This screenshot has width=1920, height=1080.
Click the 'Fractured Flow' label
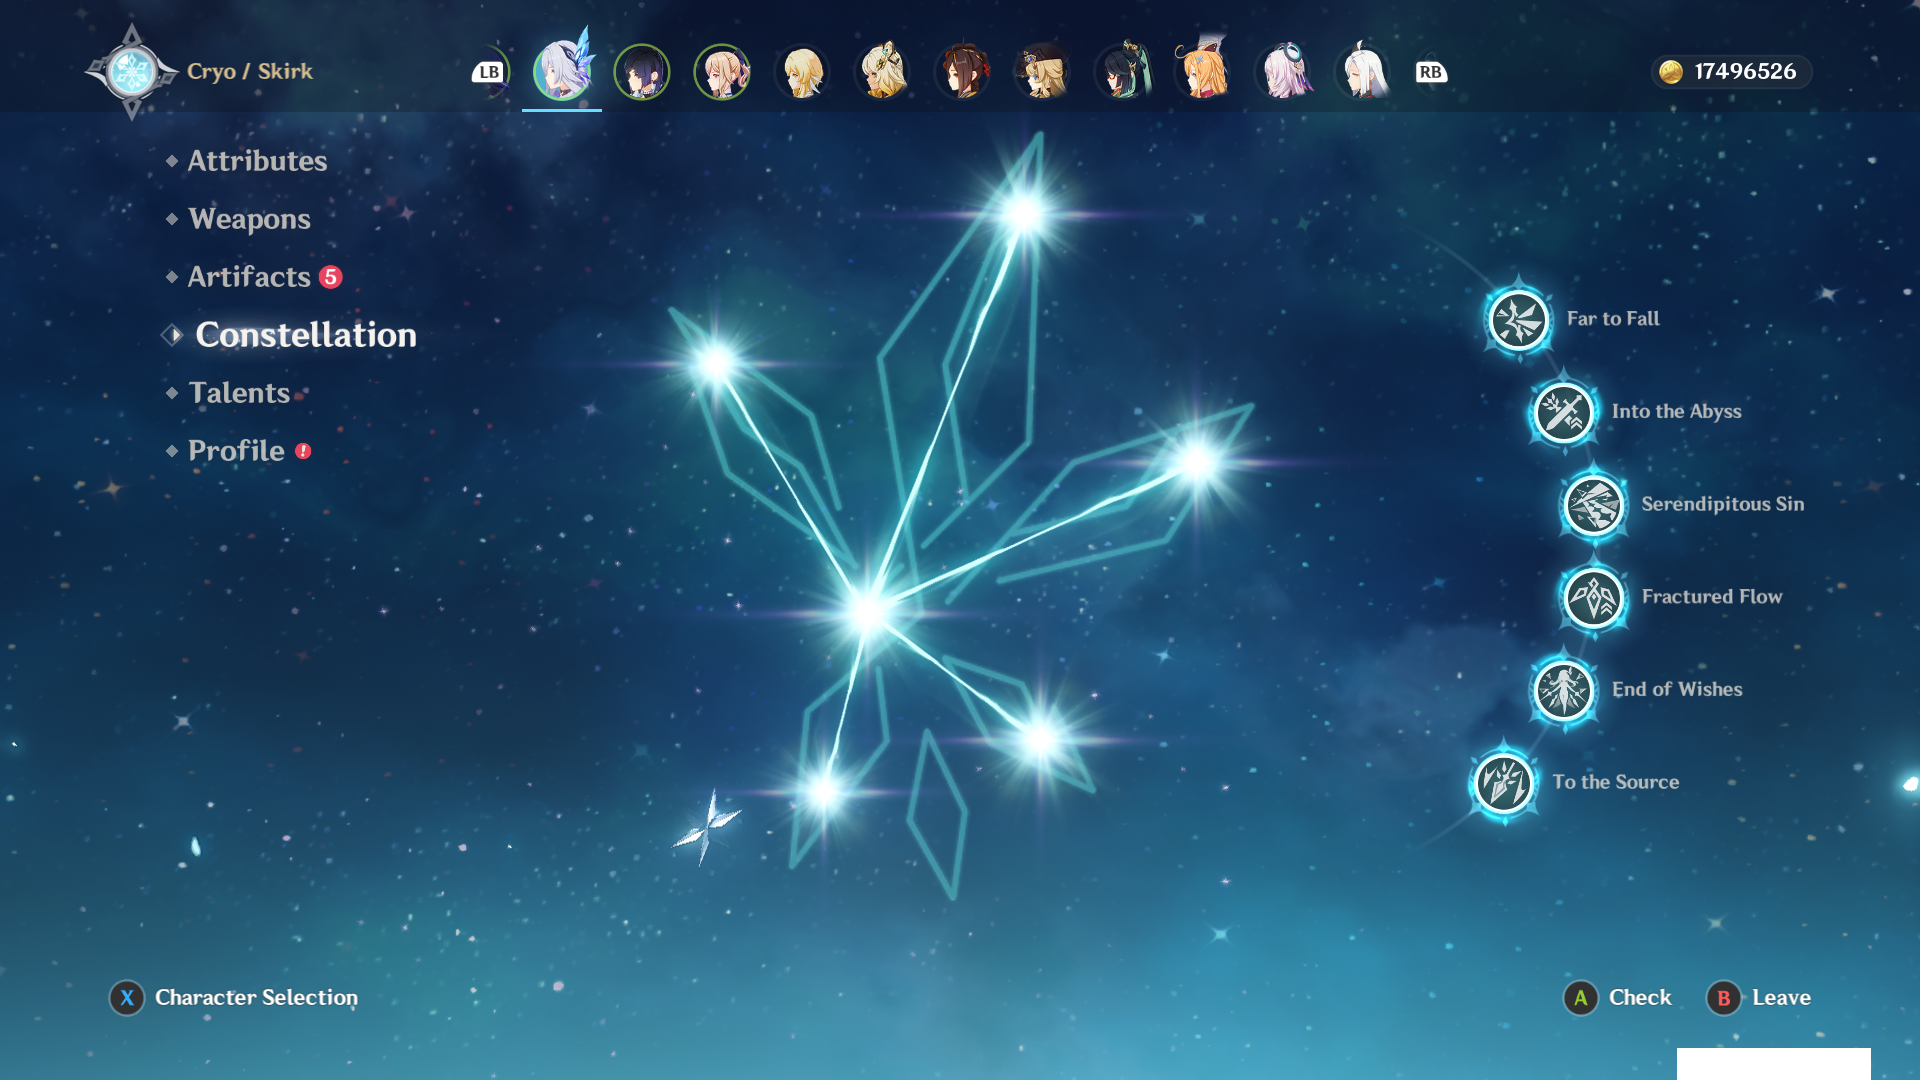click(x=1711, y=597)
